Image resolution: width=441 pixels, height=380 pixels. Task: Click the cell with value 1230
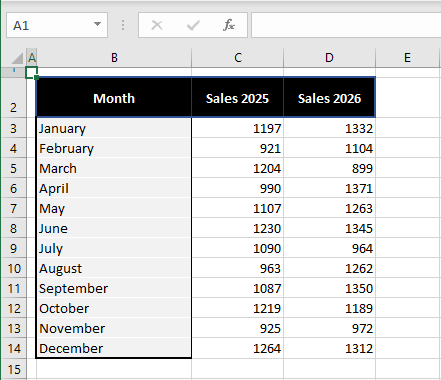tap(238, 228)
